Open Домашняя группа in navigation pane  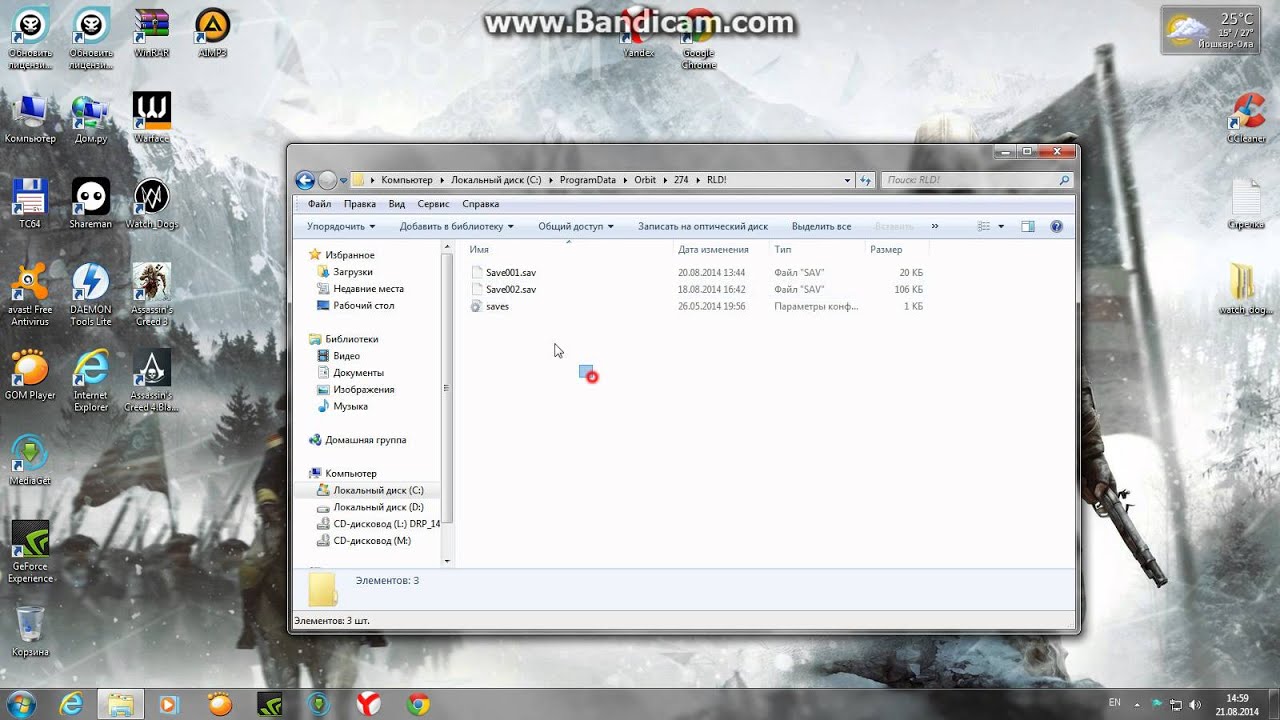(365, 440)
